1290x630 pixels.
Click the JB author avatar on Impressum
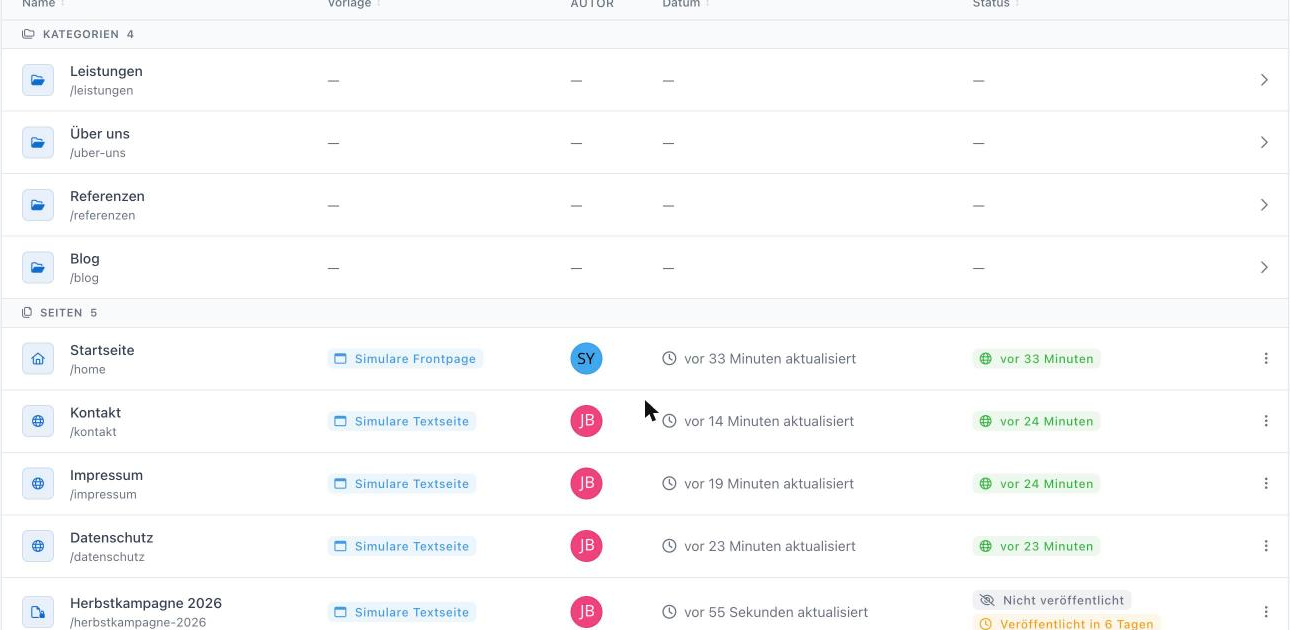click(587, 483)
